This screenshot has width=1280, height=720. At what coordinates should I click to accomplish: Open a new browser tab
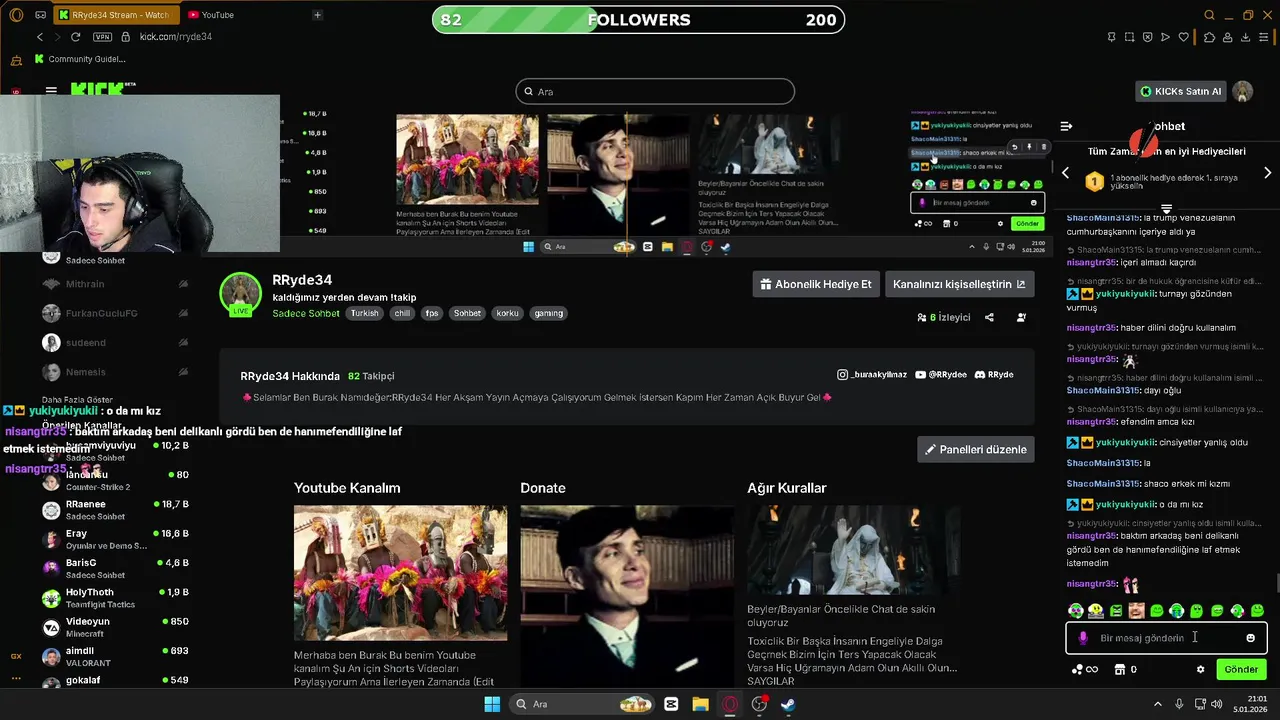point(317,15)
